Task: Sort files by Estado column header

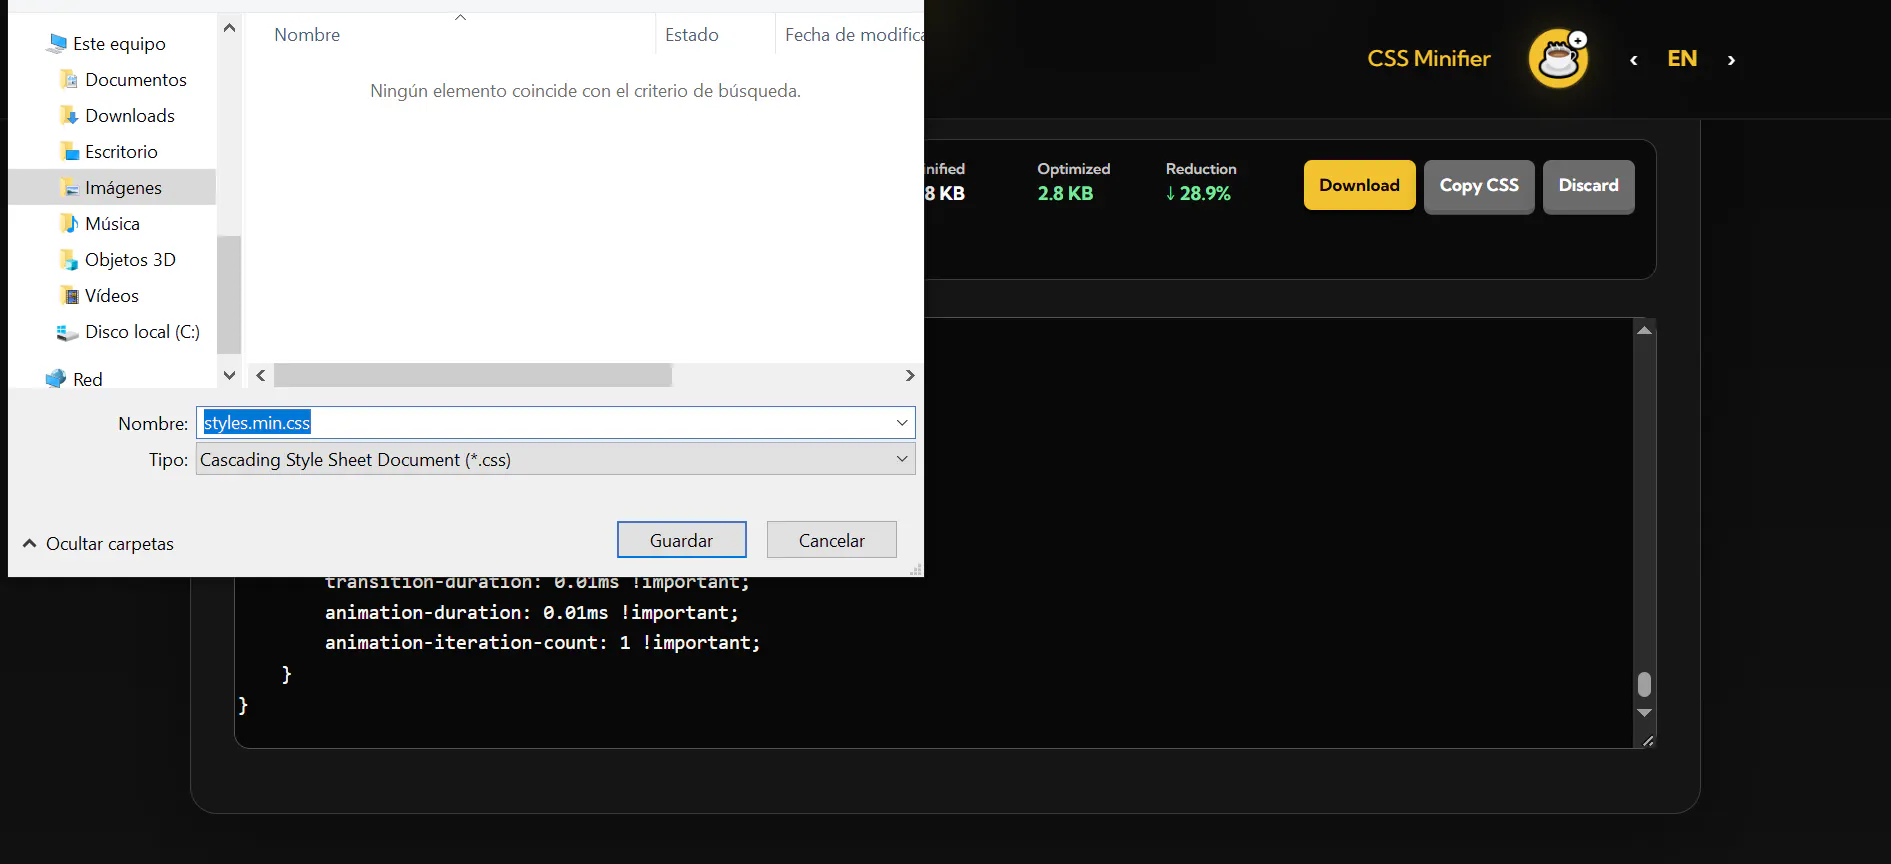Action: [692, 34]
